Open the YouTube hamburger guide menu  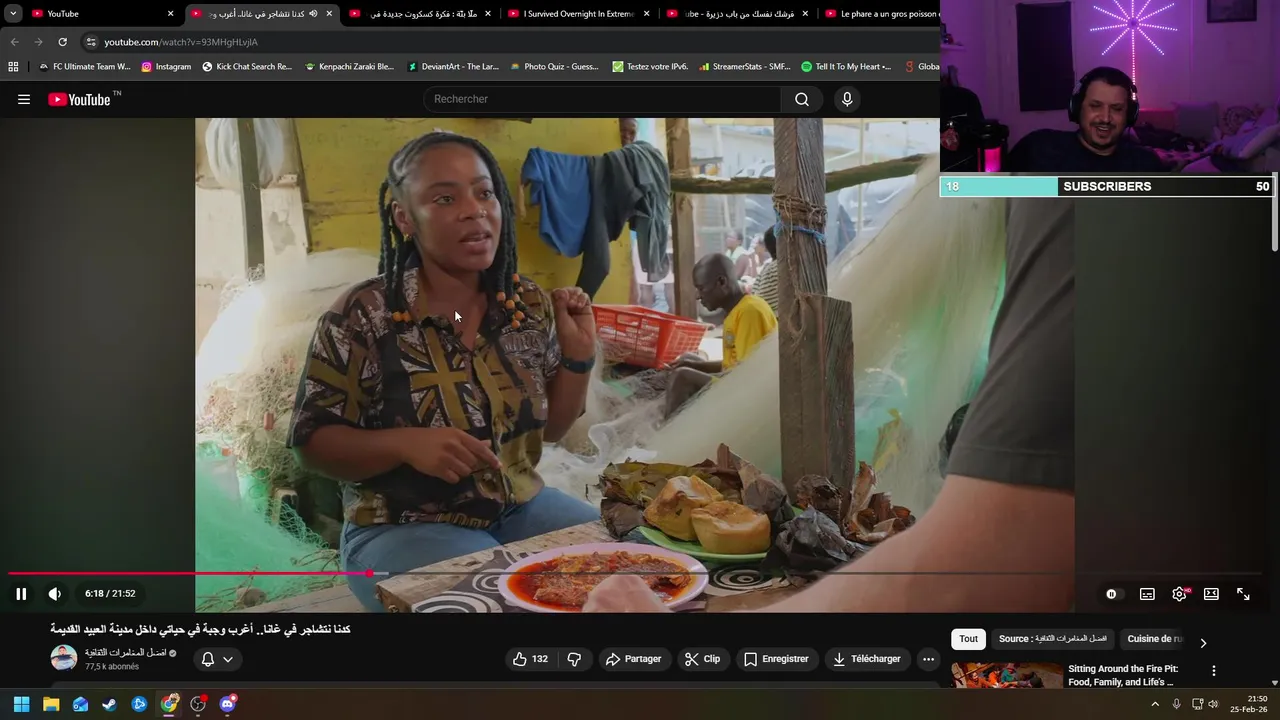pyautogui.click(x=24, y=99)
